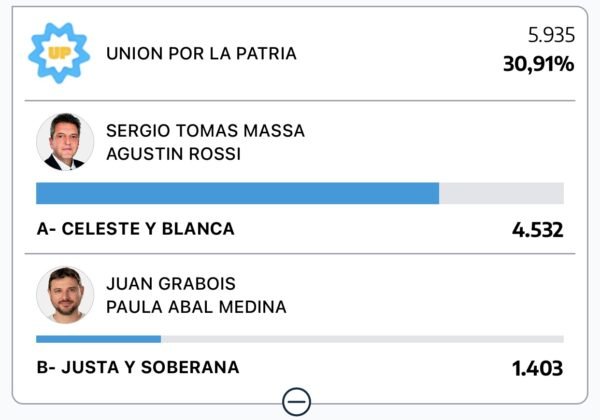Click the Union por la Patria logo

coord(59,52)
